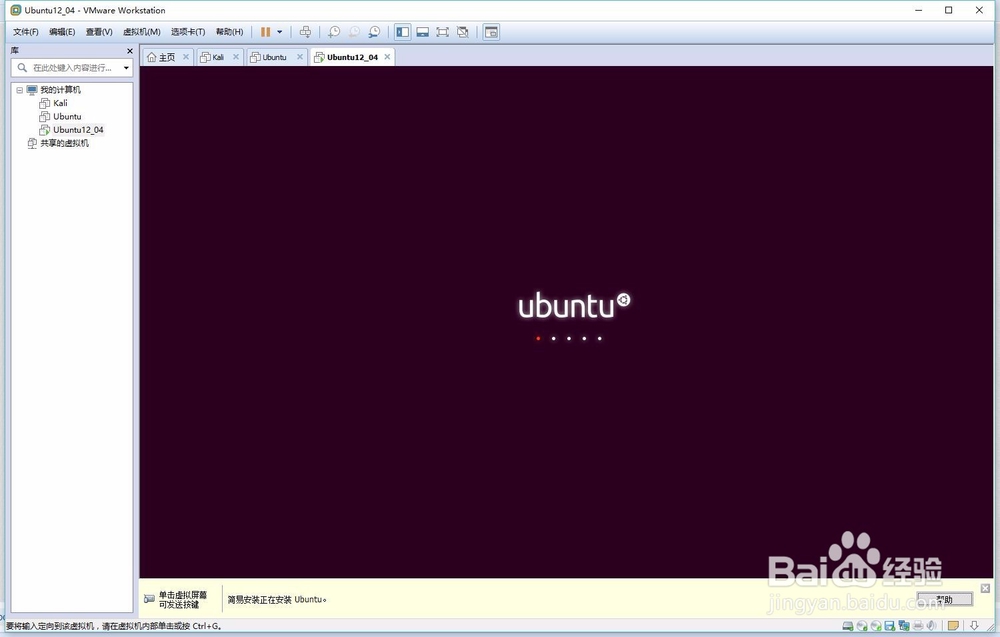
Task: Click the second CD/DVD status icon
Action: 876,626
